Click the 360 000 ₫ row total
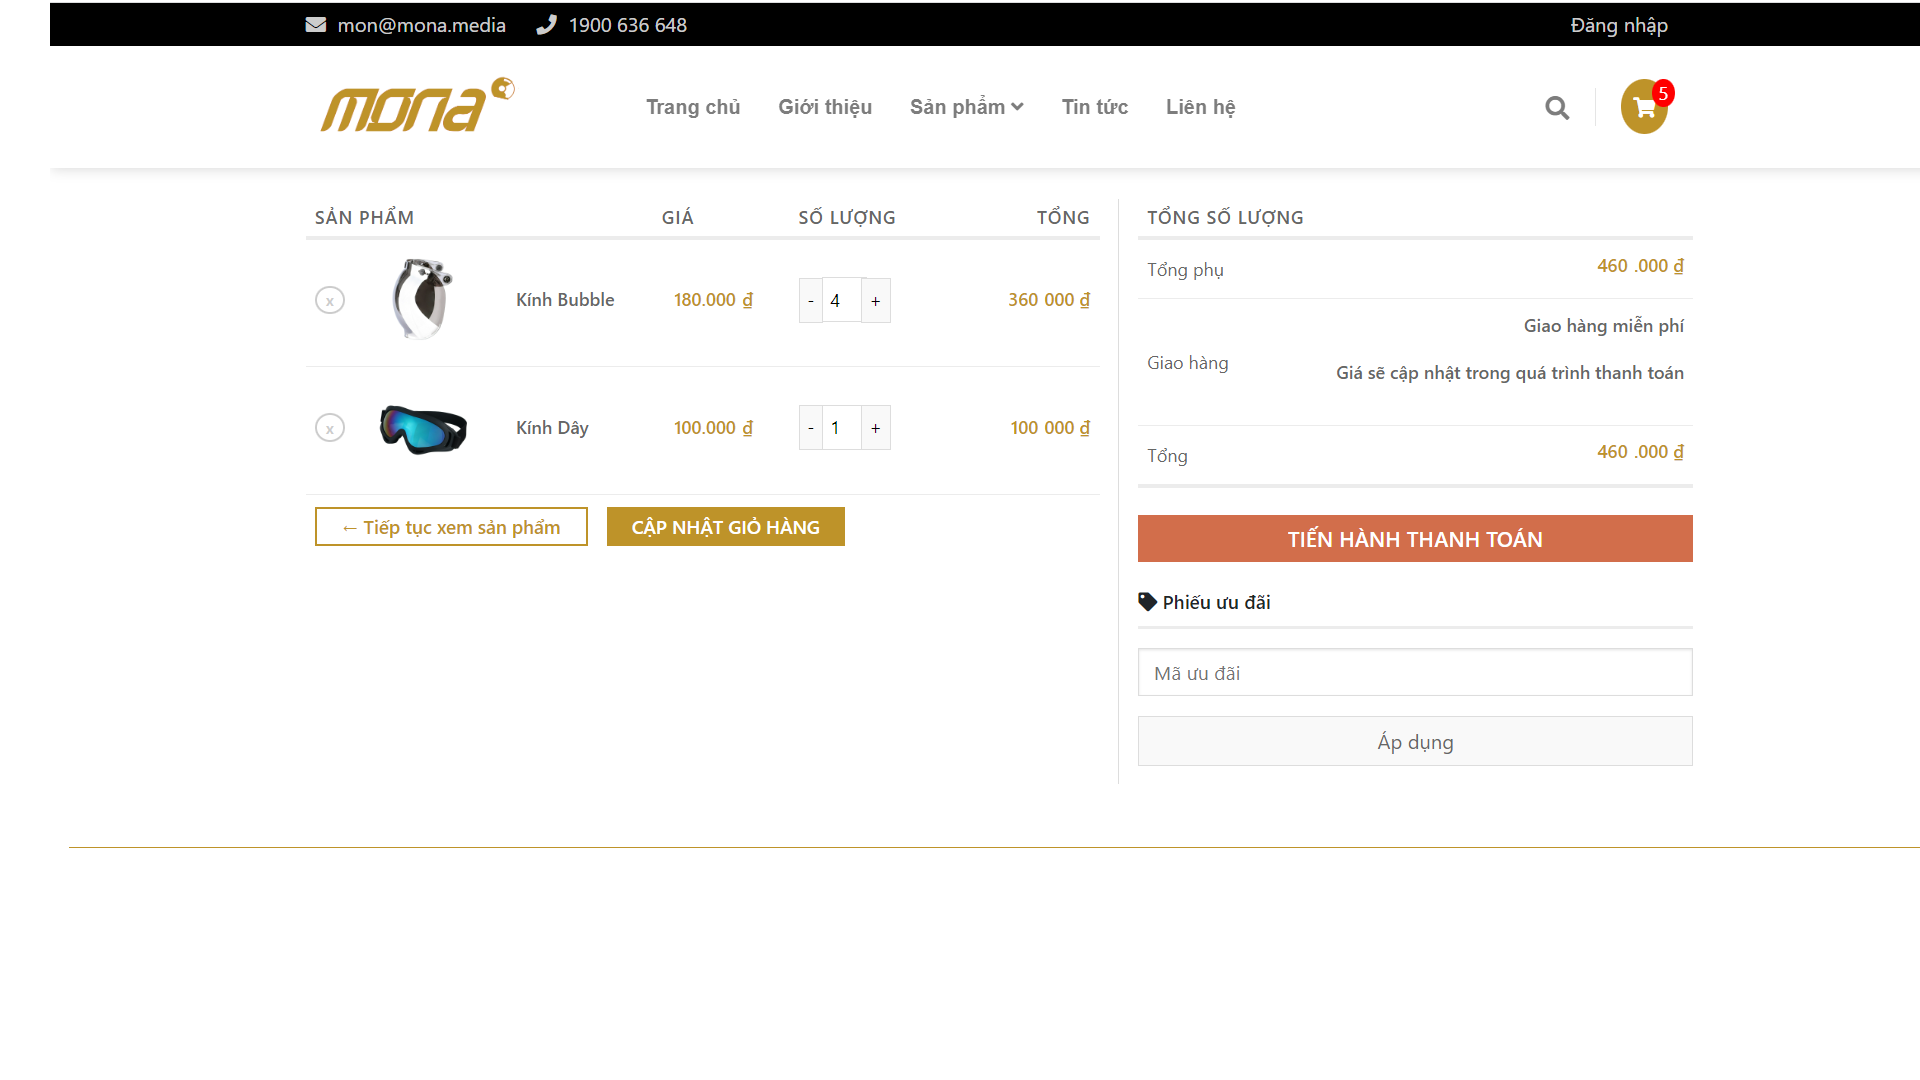The height and width of the screenshot is (1080, 1920). 1049,300
